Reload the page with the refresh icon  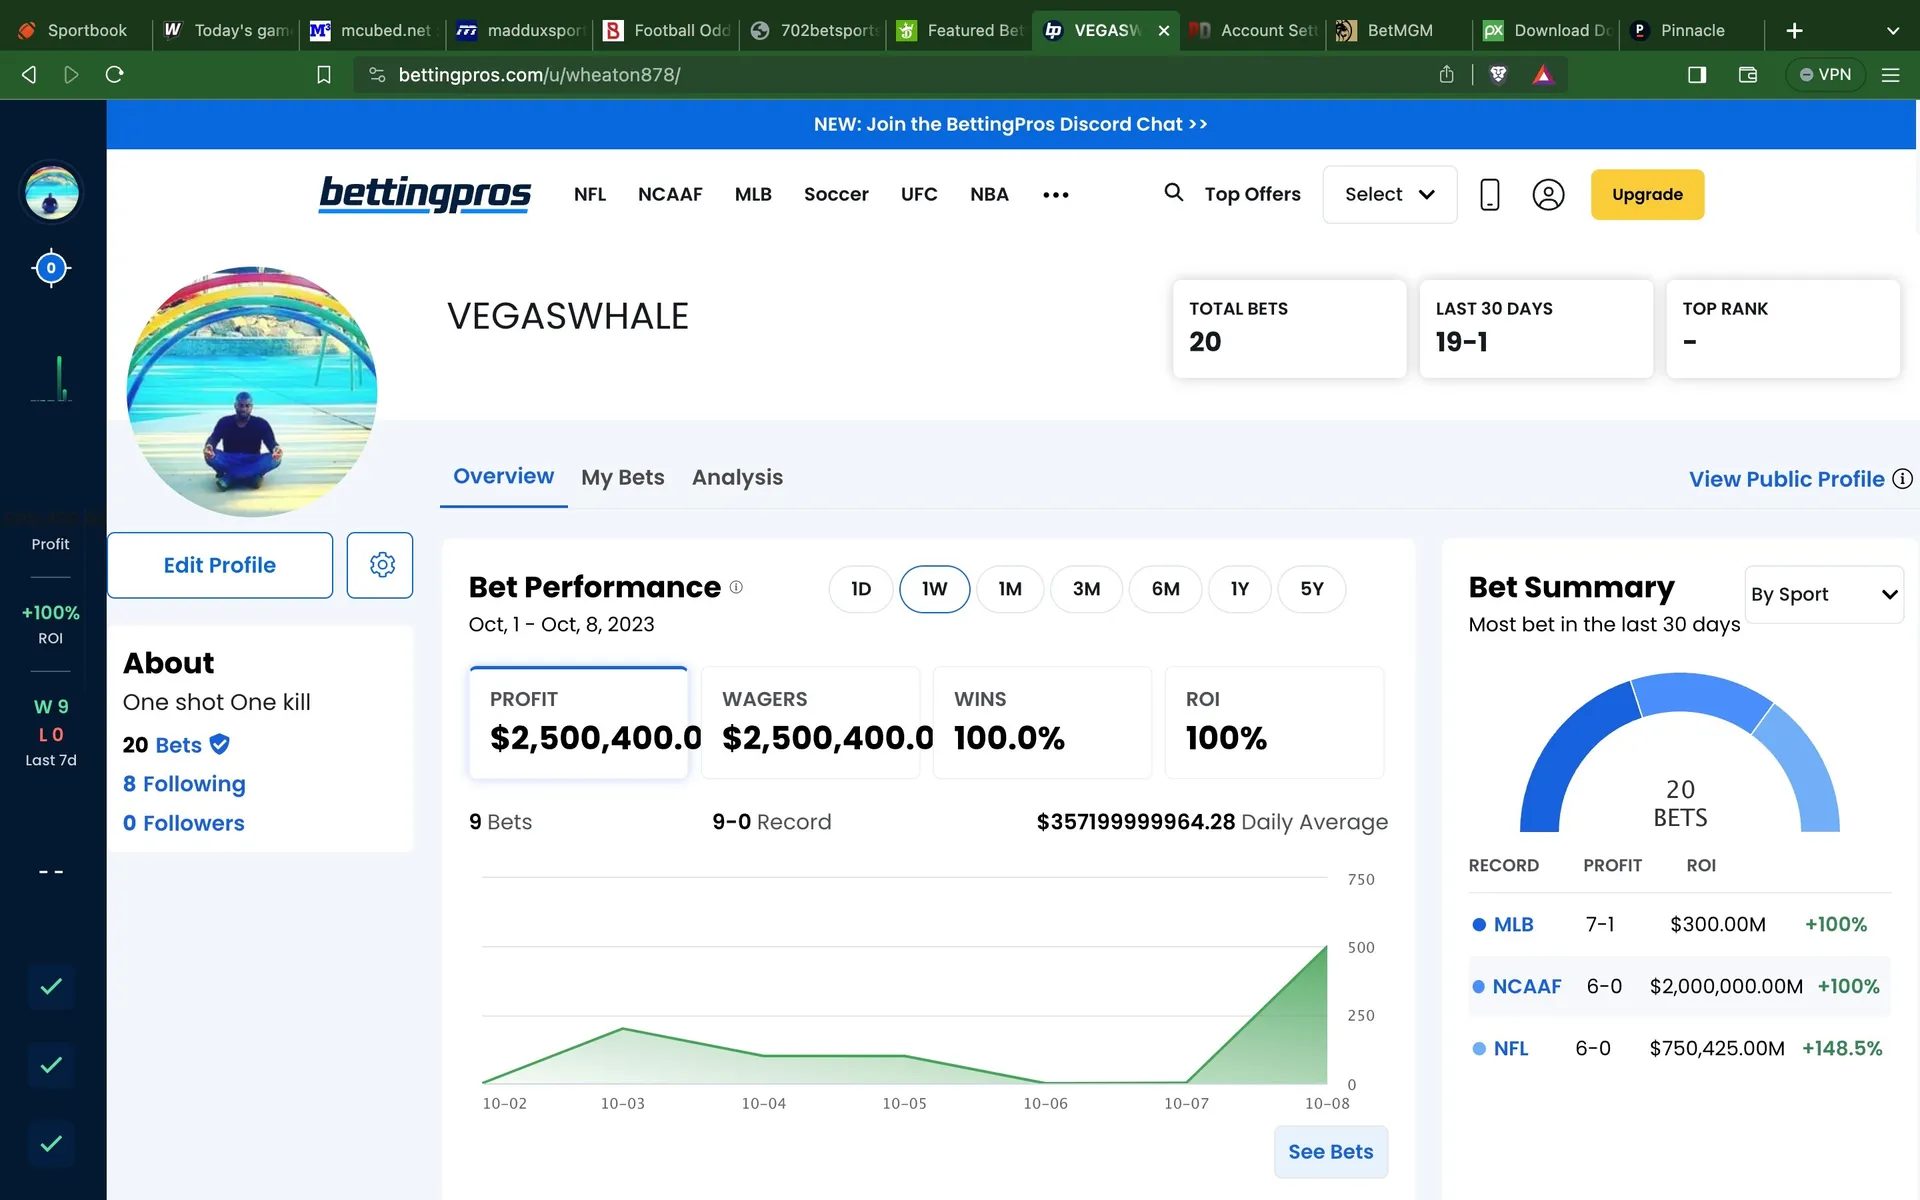(115, 74)
